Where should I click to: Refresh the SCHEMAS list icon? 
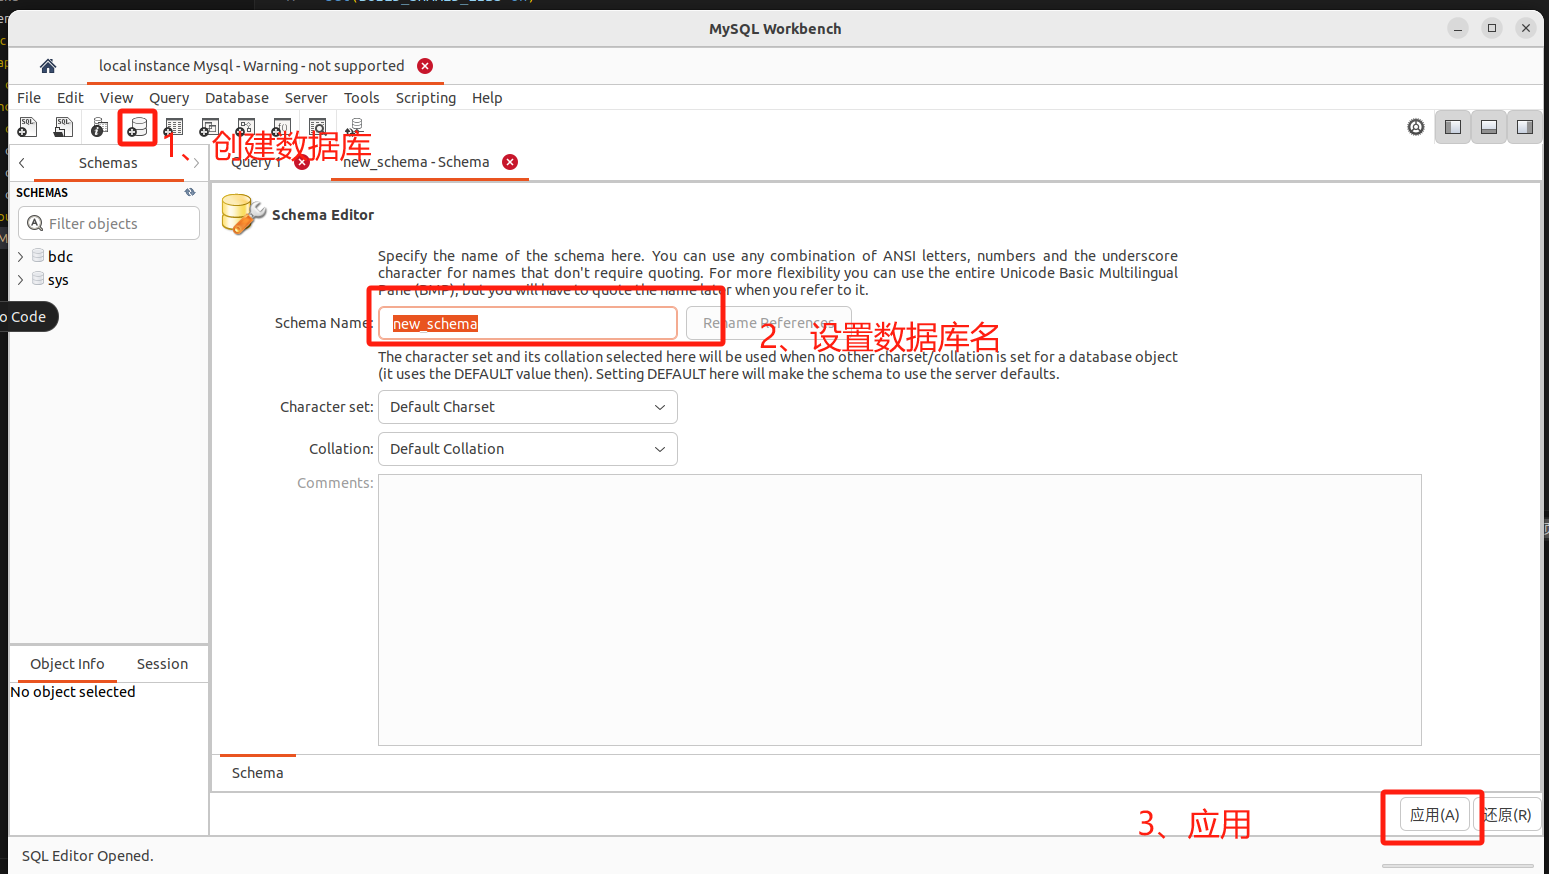(190, 192)
